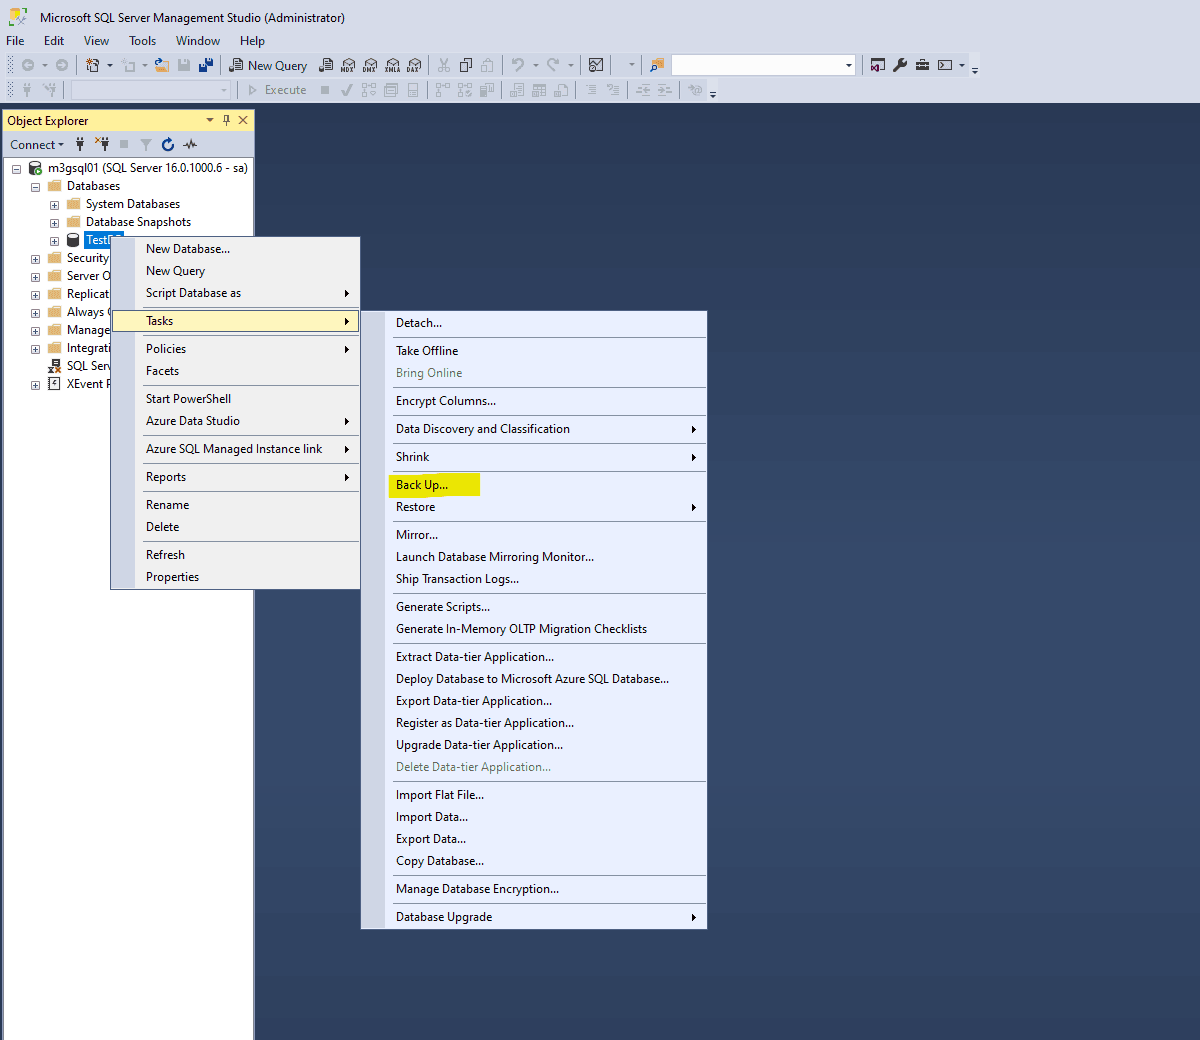Viewport: 1200px width, 1040px height.
Task: Open Activity Monitor from Object Explorer toolbar
Action: (x=190, y=144)
